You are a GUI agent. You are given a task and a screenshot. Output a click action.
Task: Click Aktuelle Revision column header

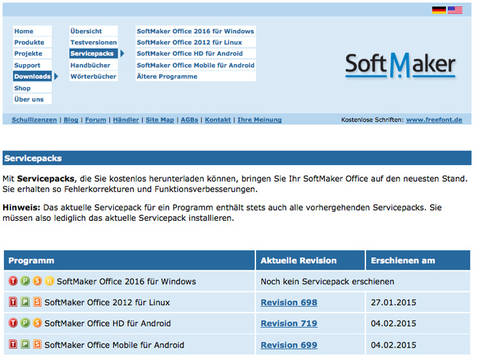pyautogui.click(x=310, y=260)
